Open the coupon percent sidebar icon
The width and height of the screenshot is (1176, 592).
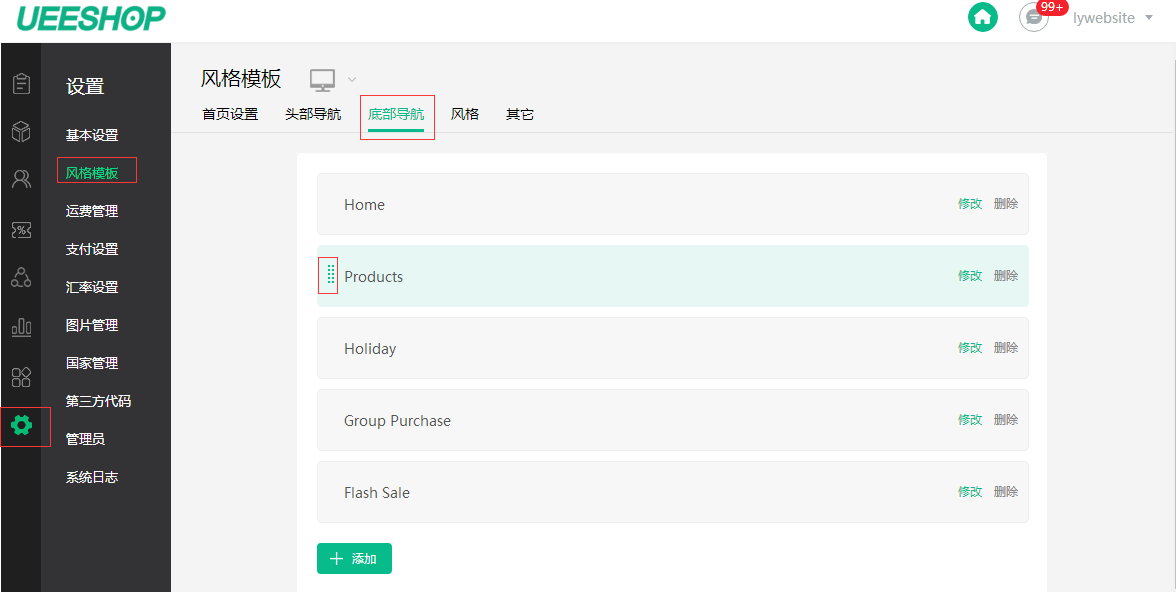(x=21, y=230)
